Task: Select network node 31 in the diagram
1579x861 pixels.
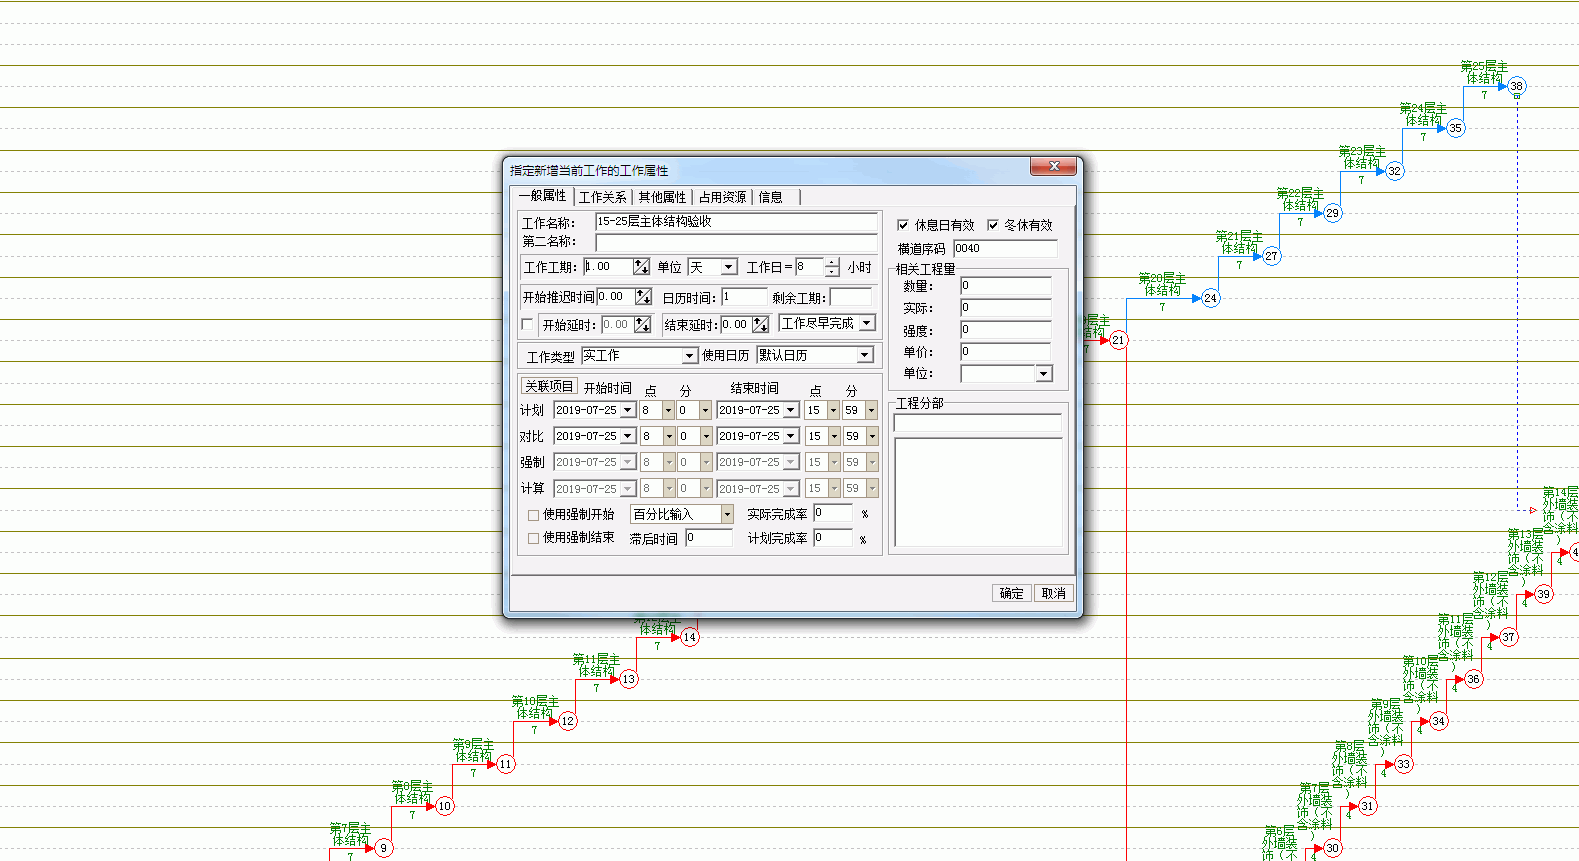Action: point(1367,806)
